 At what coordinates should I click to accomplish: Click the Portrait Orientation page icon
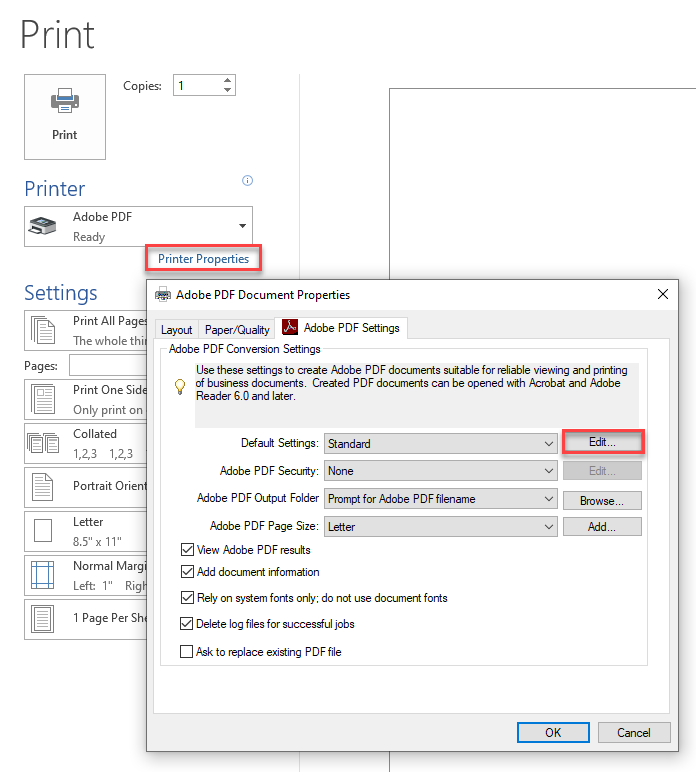tap(43, 487)
